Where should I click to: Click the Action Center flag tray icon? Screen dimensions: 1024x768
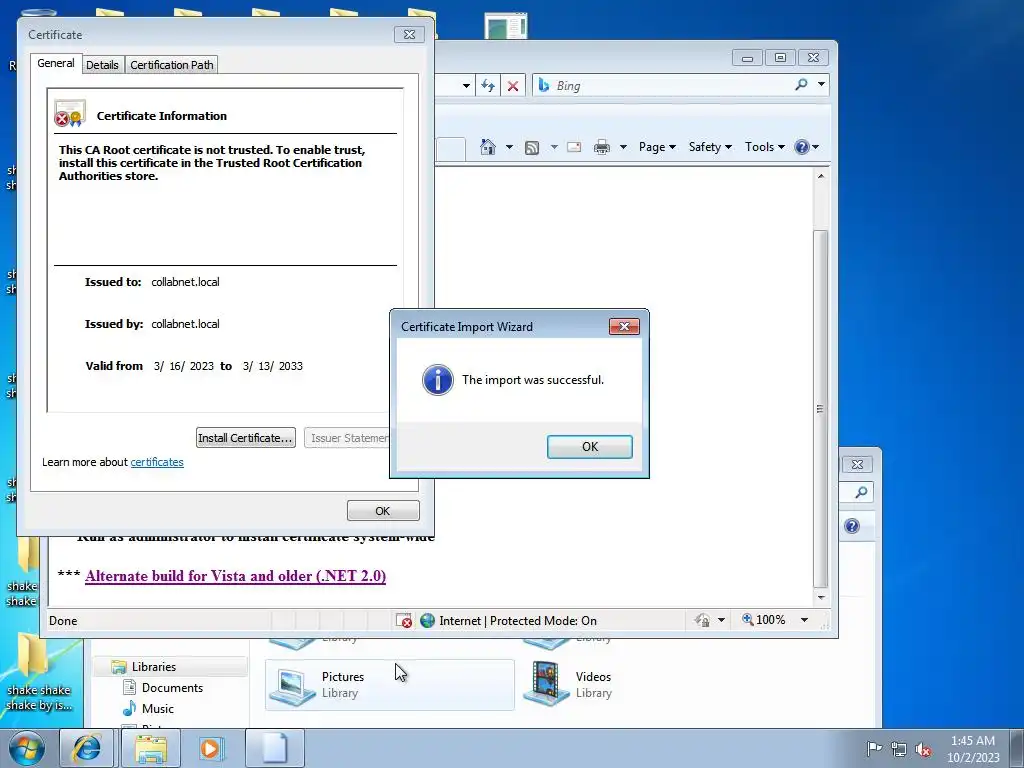pos(874,748)
